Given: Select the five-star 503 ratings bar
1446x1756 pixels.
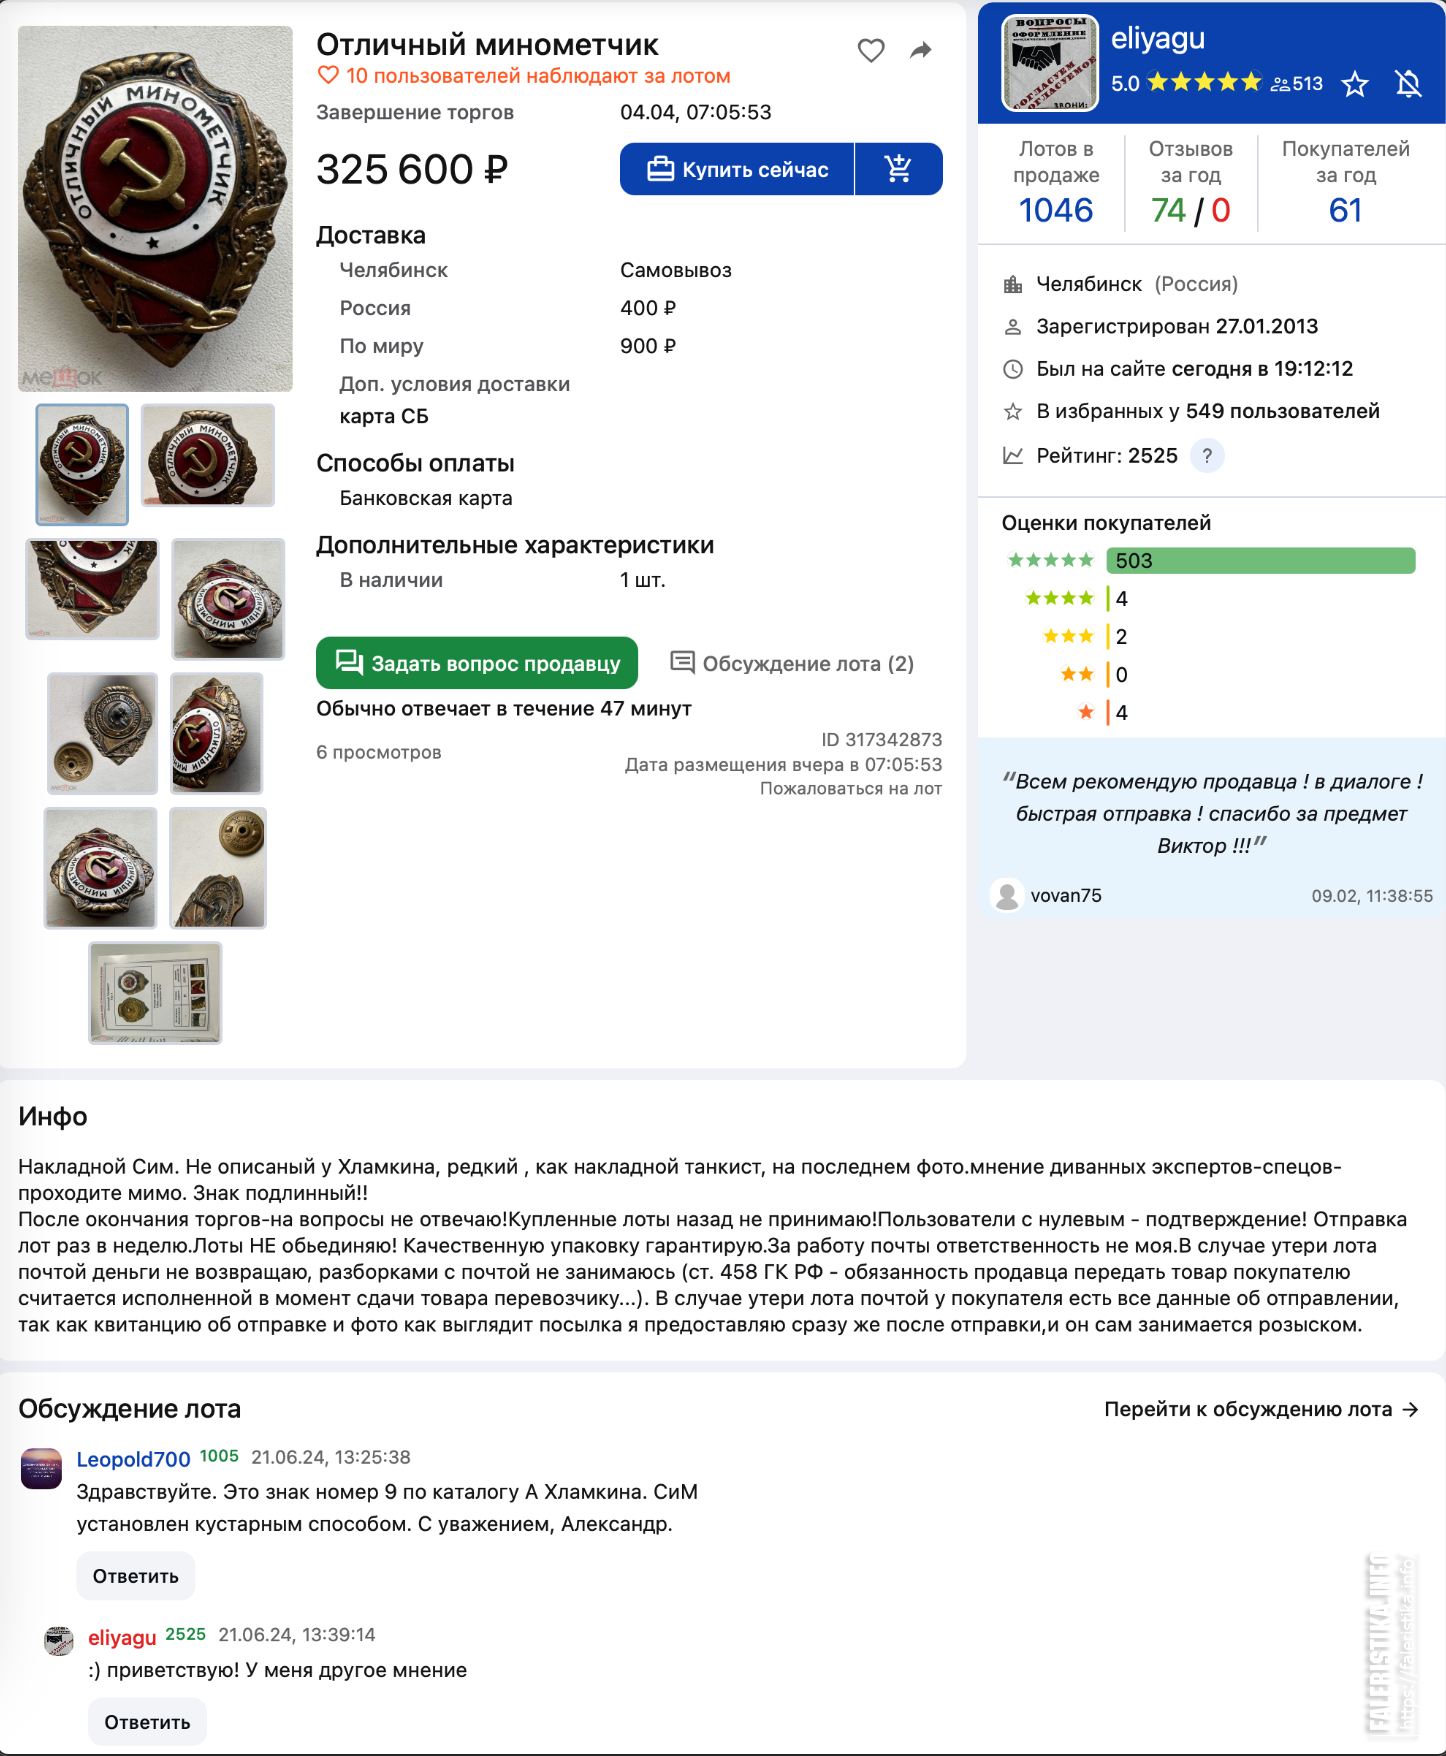Looking at the screenshot, I should click(x=1260, y=561).
